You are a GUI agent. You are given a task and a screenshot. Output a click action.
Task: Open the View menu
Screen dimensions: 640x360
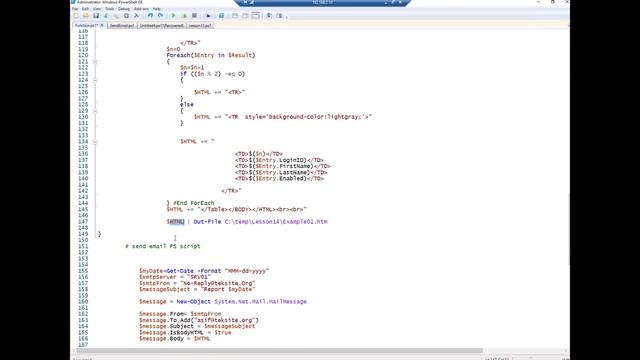click(x=97, y=9)
